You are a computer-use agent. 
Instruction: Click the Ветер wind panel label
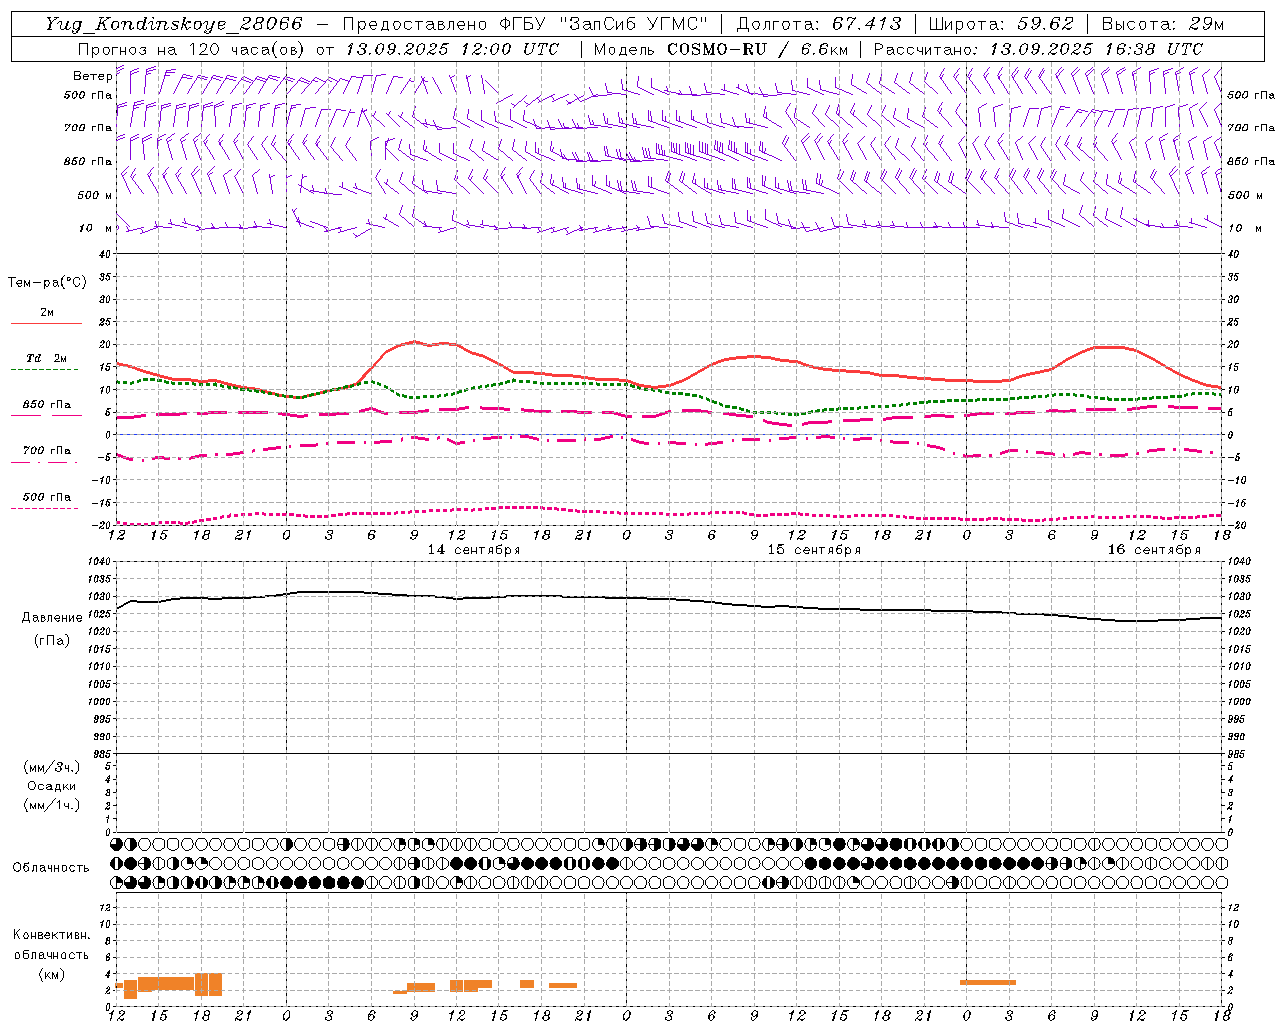click(92, 76)
